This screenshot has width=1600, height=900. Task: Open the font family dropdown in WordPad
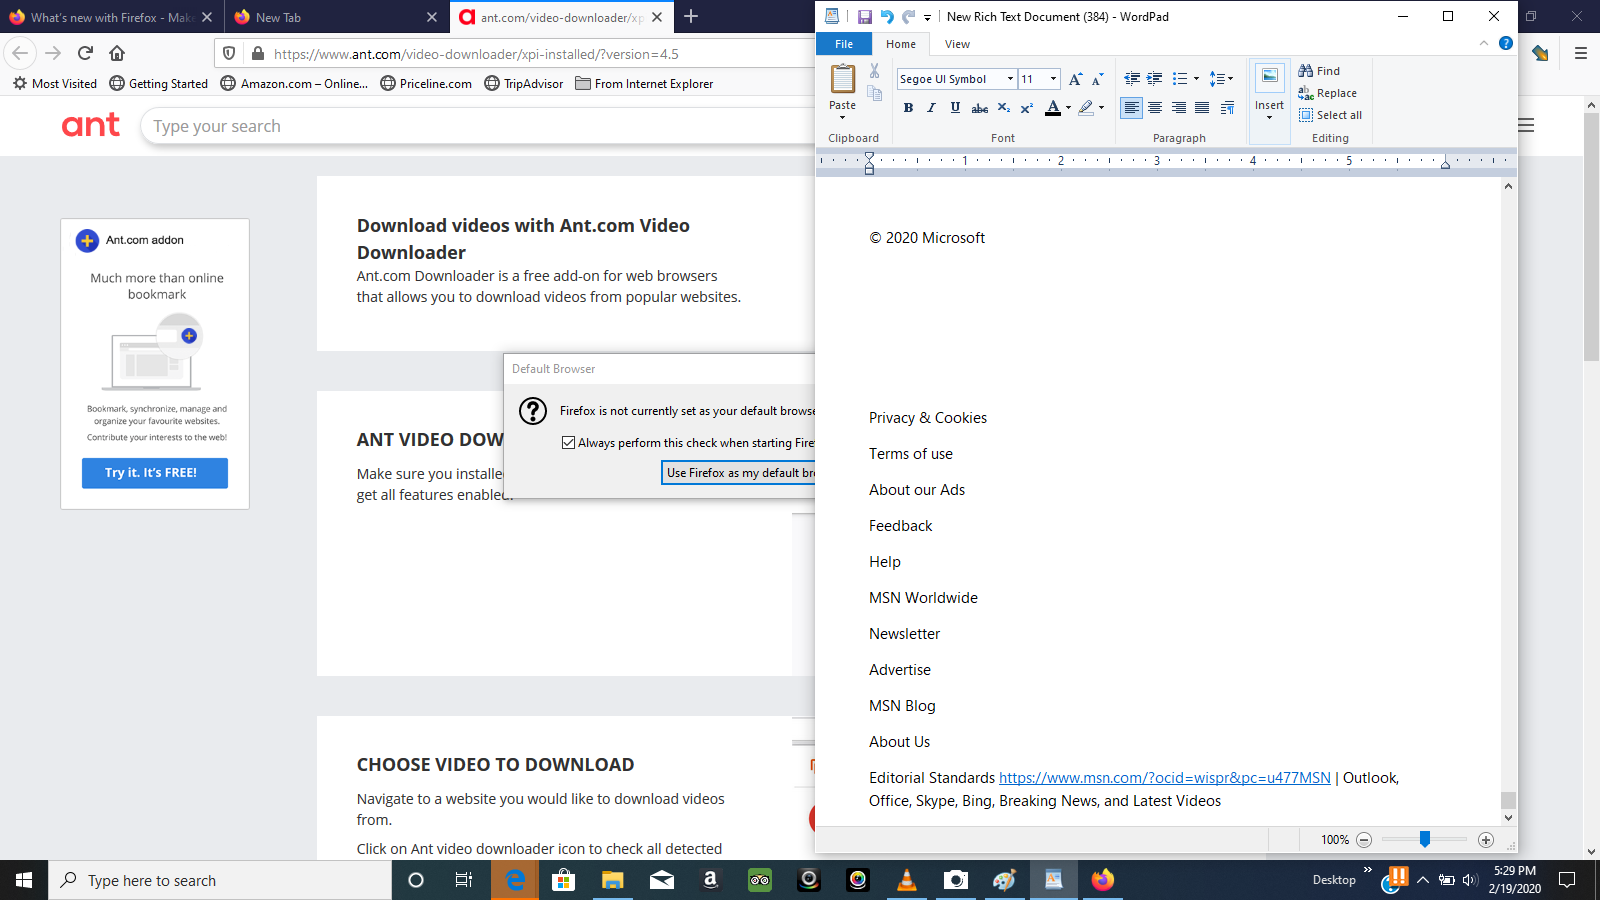pyautogui.click(x=1010, y=79)
